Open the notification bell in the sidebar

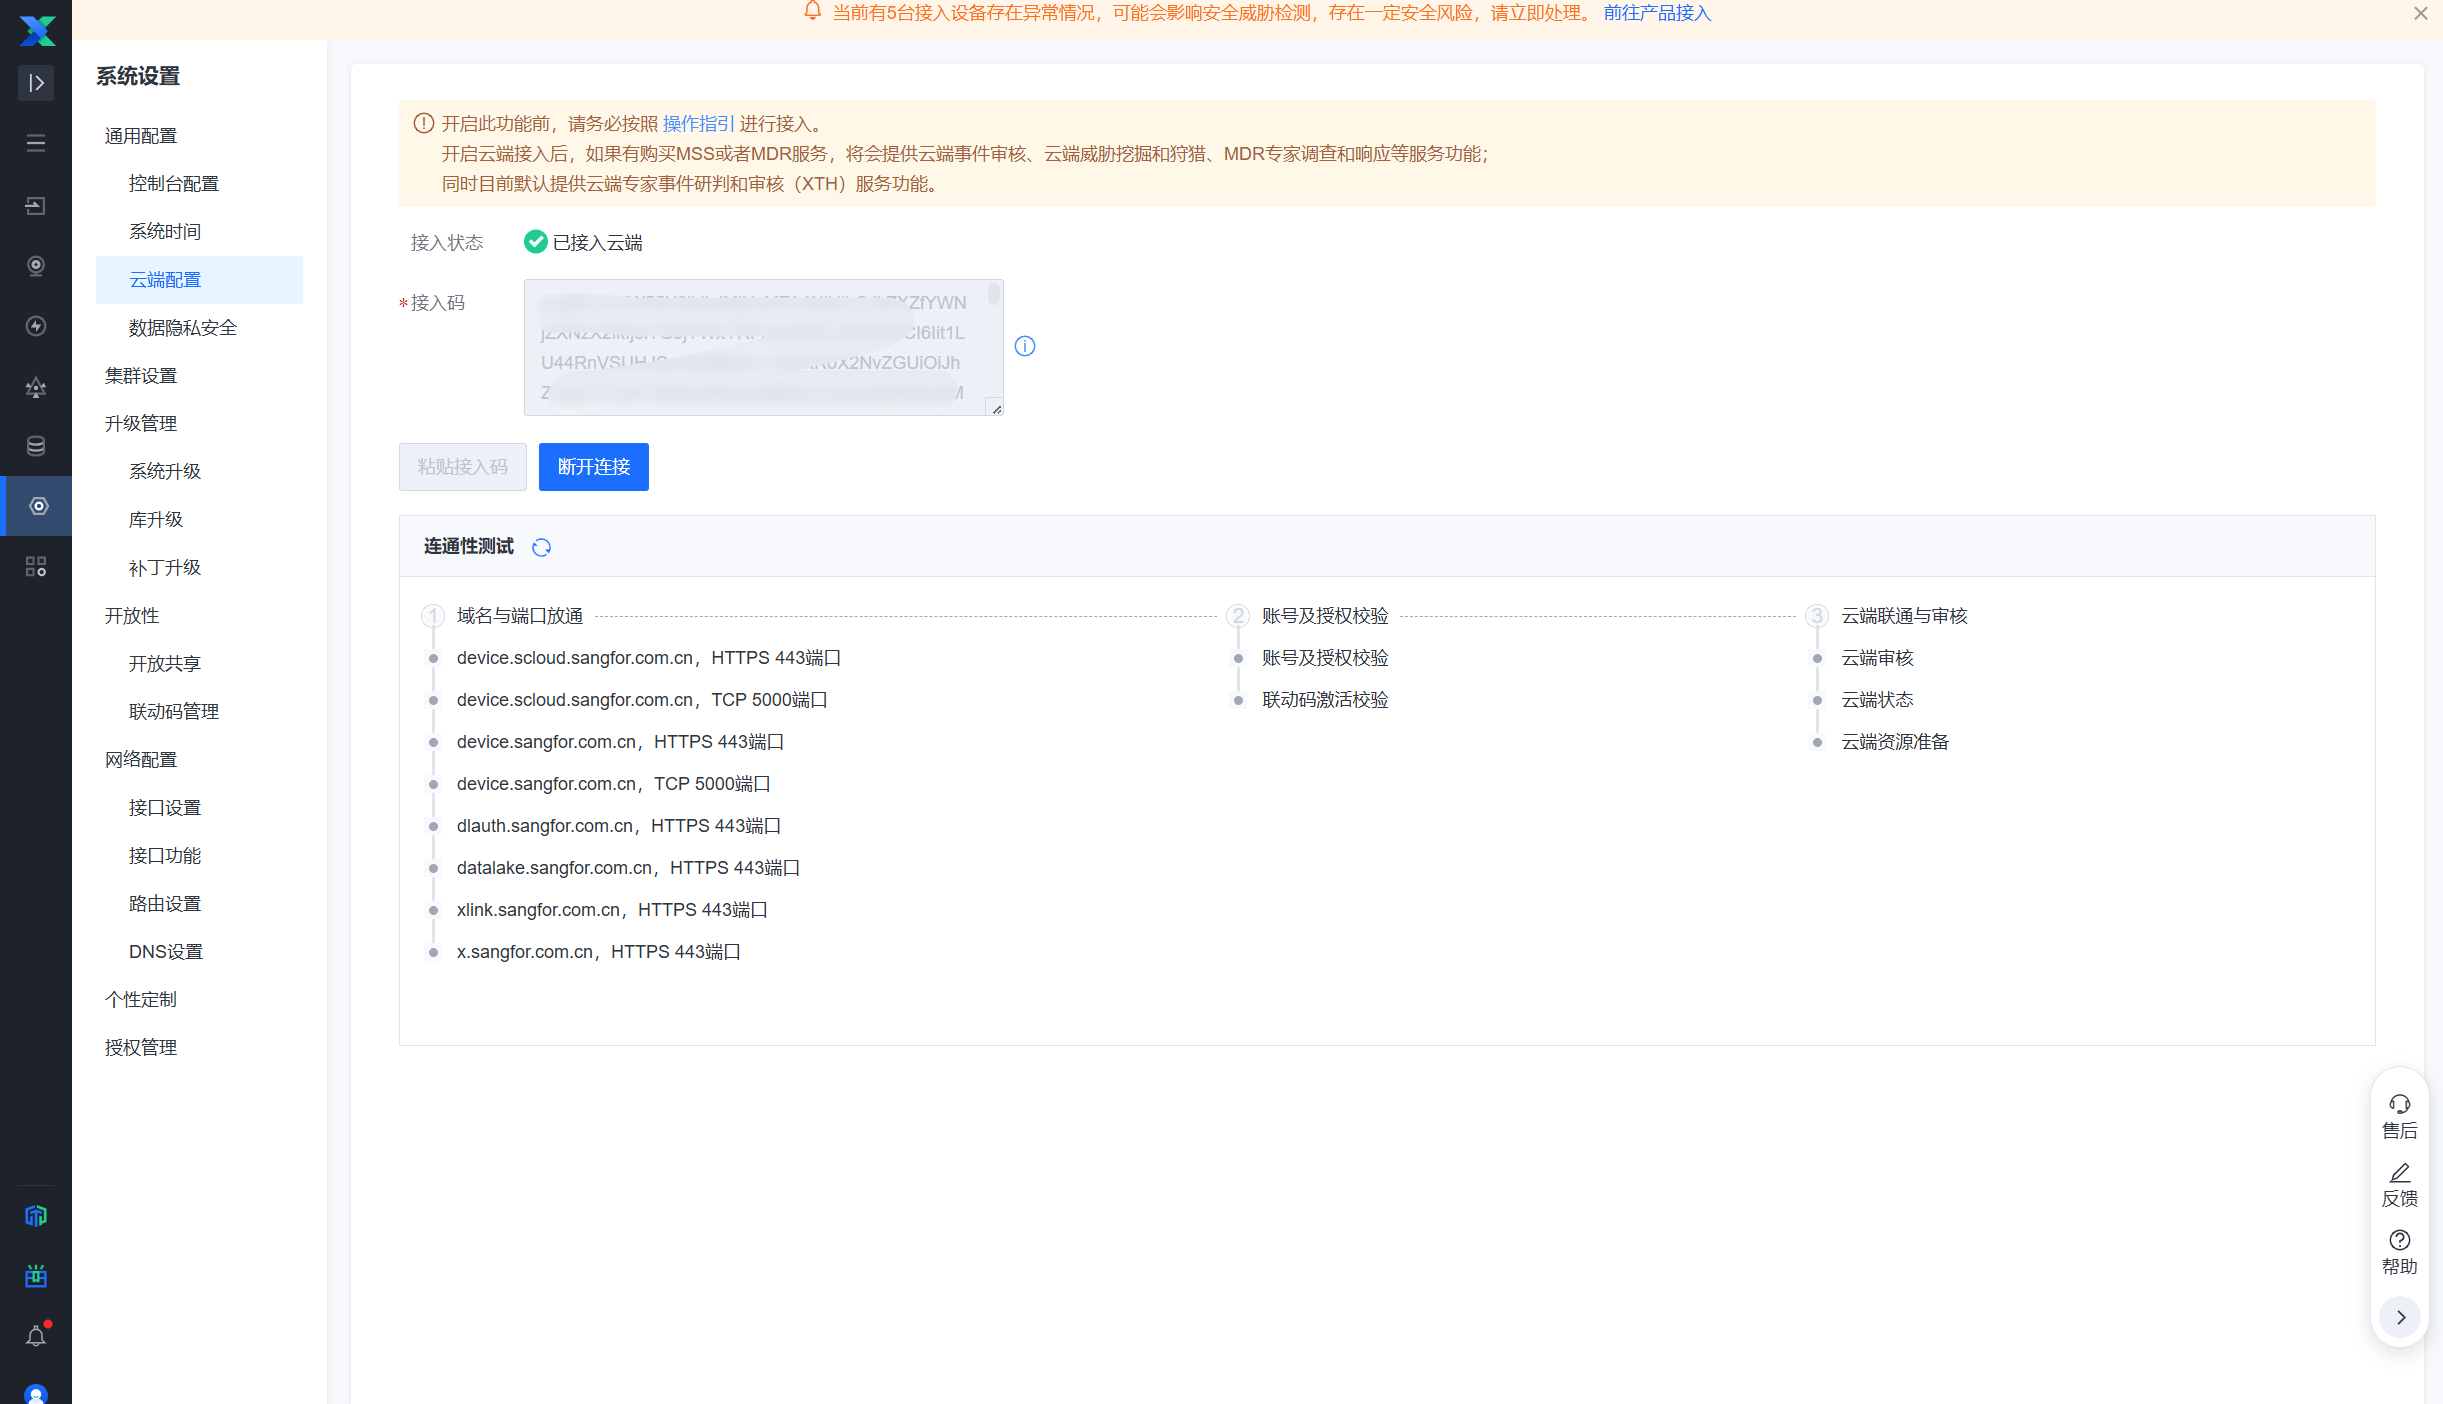point(36,1335)
